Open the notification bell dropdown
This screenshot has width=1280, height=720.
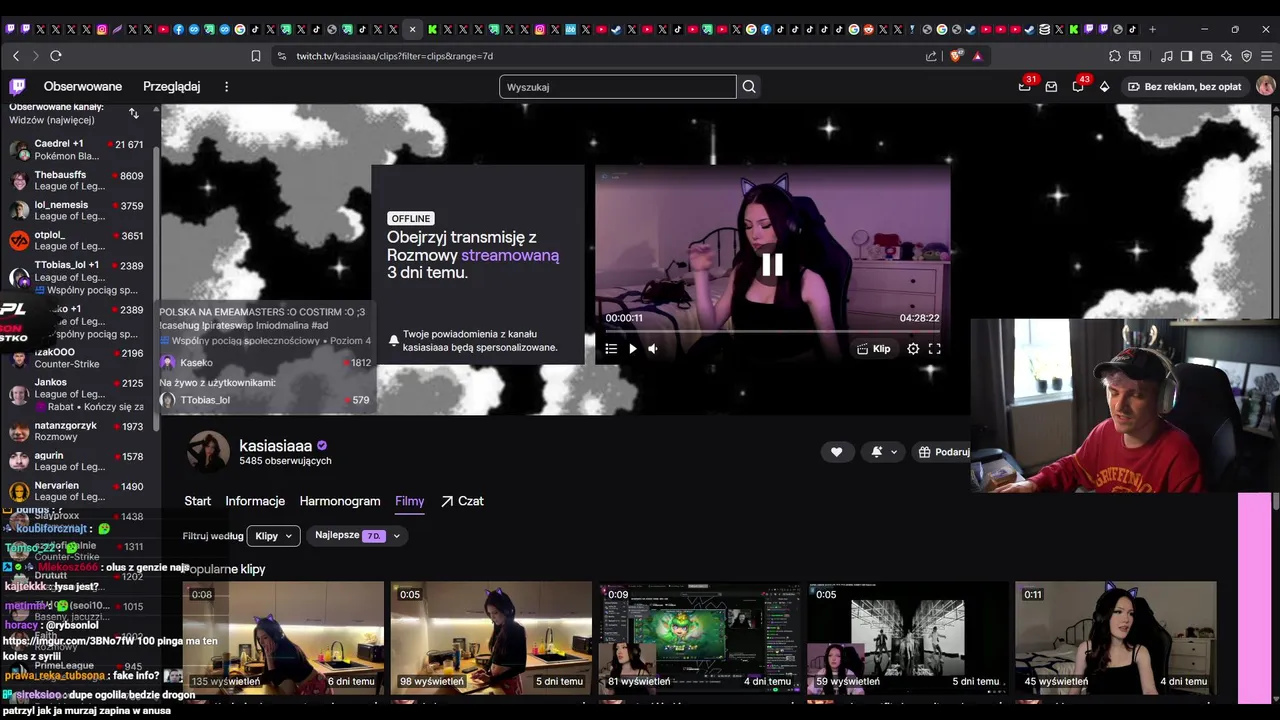pyautogui.click(x=883, y=452)
